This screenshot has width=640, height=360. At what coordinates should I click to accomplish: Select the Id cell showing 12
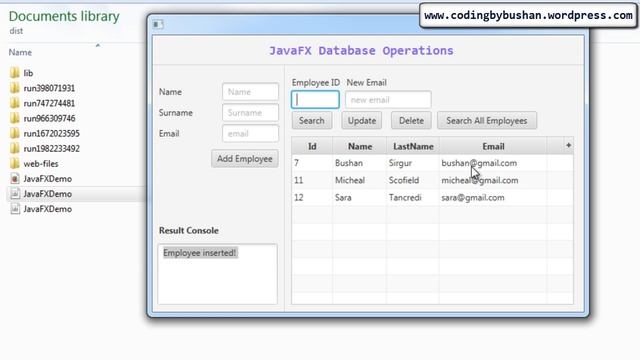pyautogui.click(x=312, y=198)
